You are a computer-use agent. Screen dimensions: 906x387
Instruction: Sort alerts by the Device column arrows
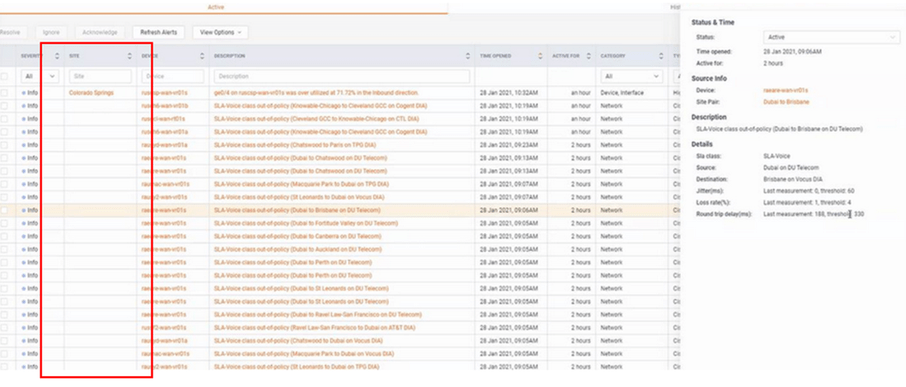[202, 56]
